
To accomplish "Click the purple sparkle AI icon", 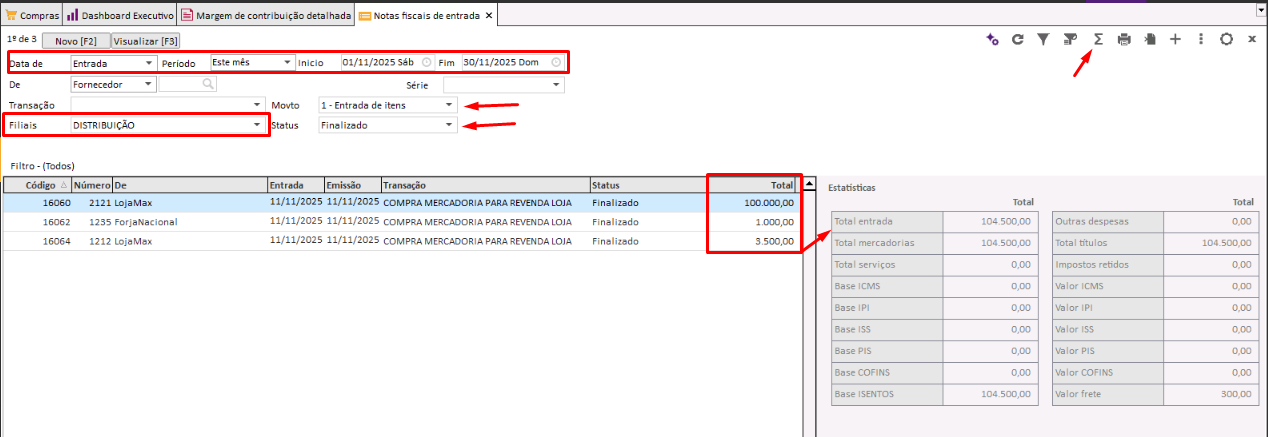I will [x=992, y=39].
